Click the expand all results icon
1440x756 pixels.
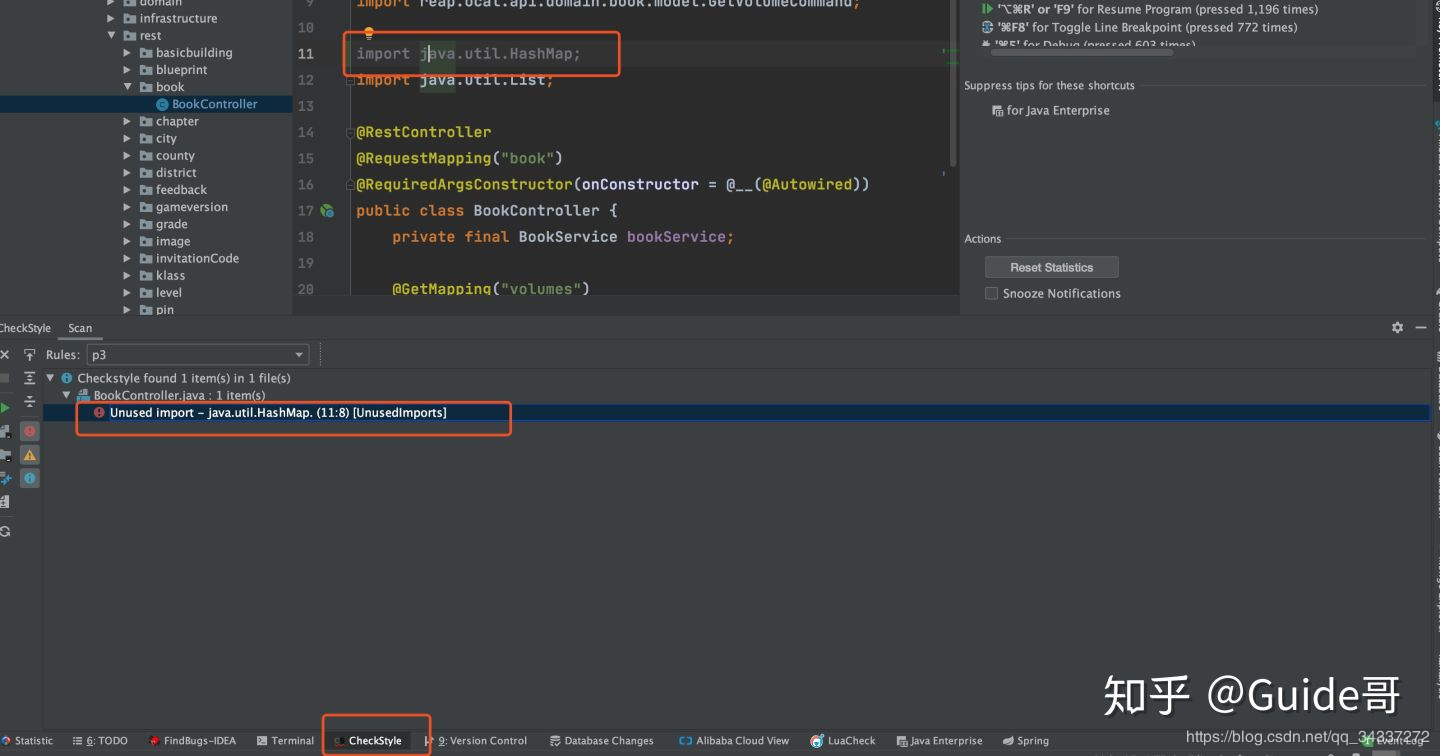[x=30, y=378]
